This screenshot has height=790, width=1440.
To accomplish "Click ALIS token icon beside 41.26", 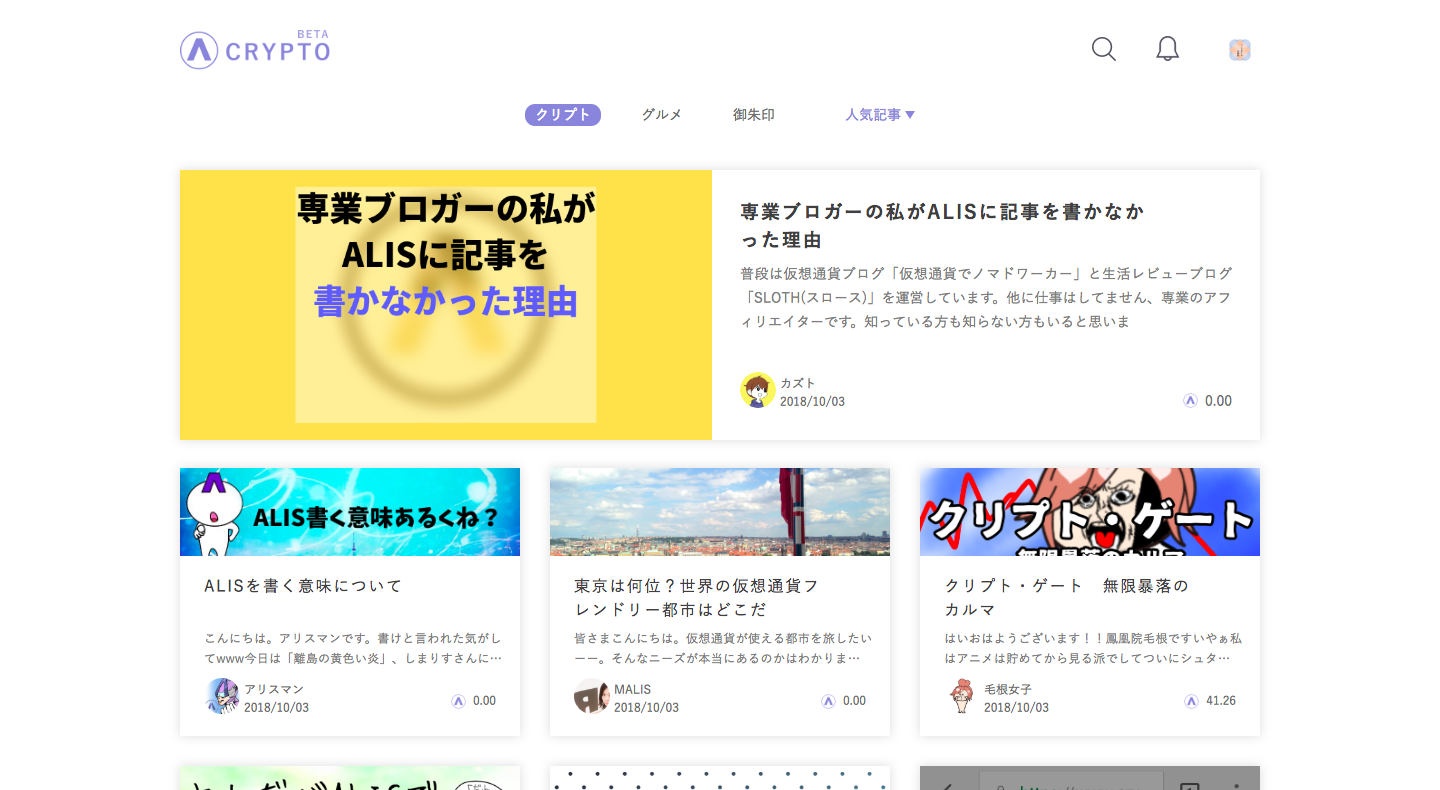I will click(1191, 701).
